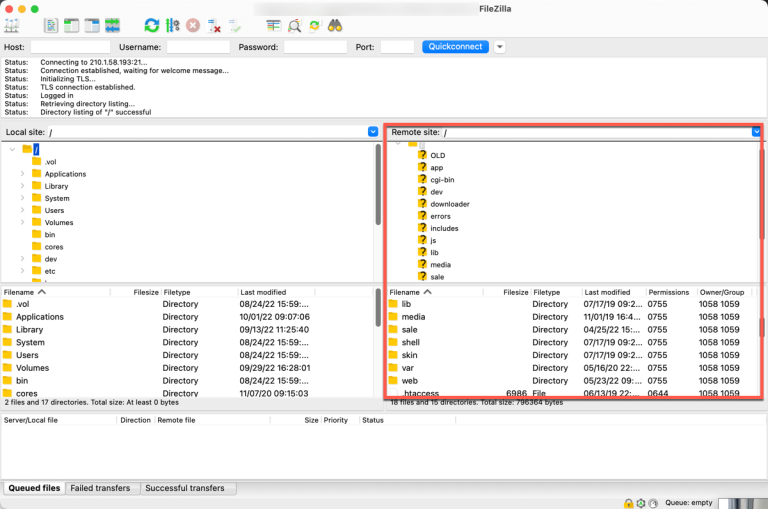This screenshot has width=768, height=509.
Task: Expand dev folder in local tree
Action: click(x=23, y=259)
